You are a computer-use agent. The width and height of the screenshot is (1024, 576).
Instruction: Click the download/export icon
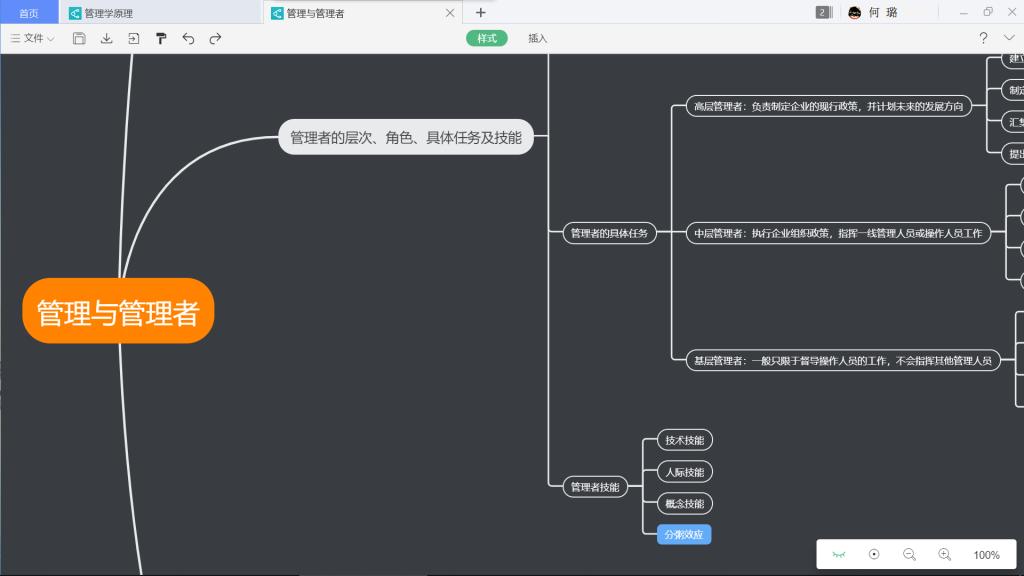tap(106, 38)
